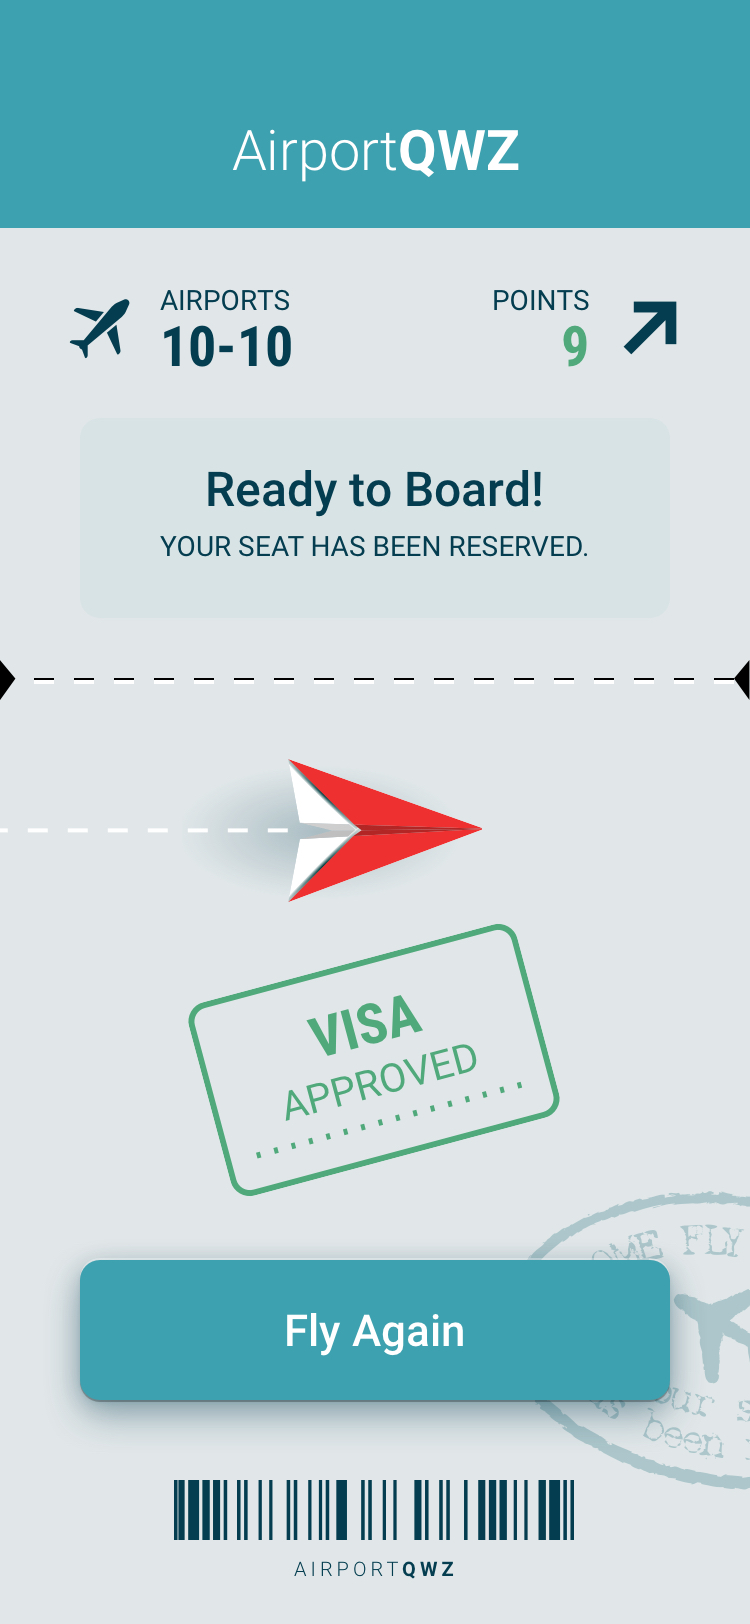Tap the red paper airplane
Screen dimensions: 750x1624
[x=385, y=830]
